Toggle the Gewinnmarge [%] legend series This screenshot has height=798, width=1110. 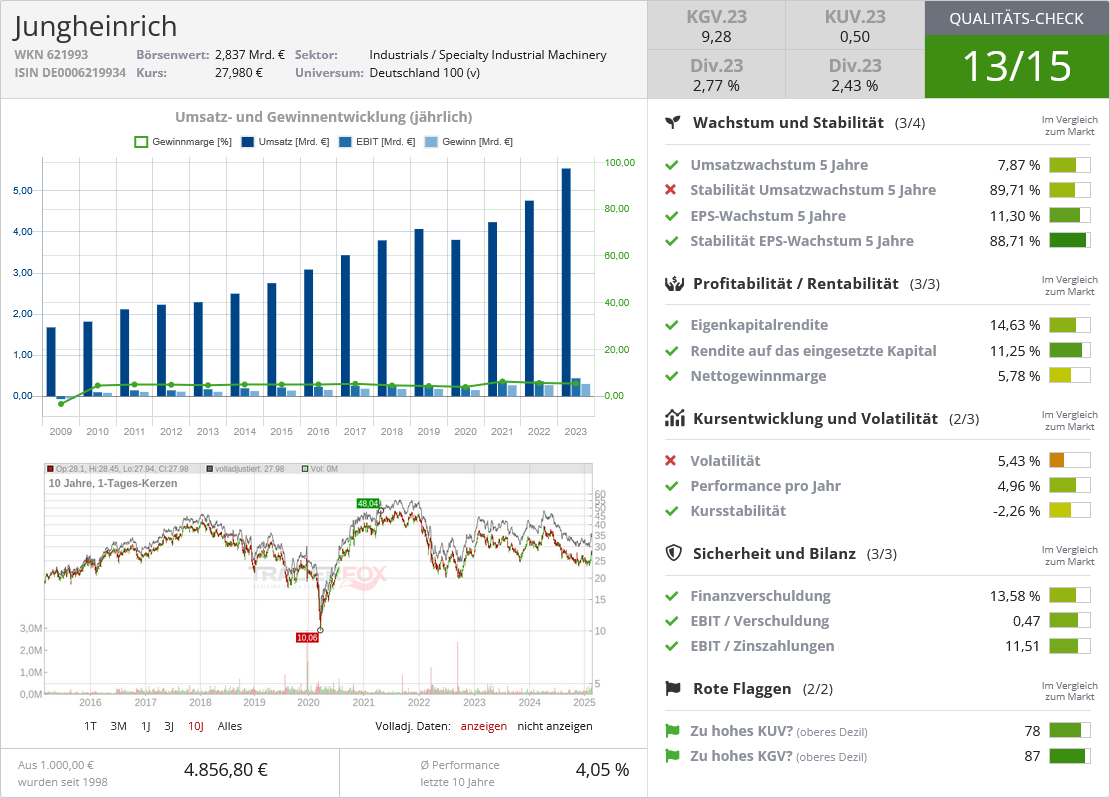pos(183,142)
